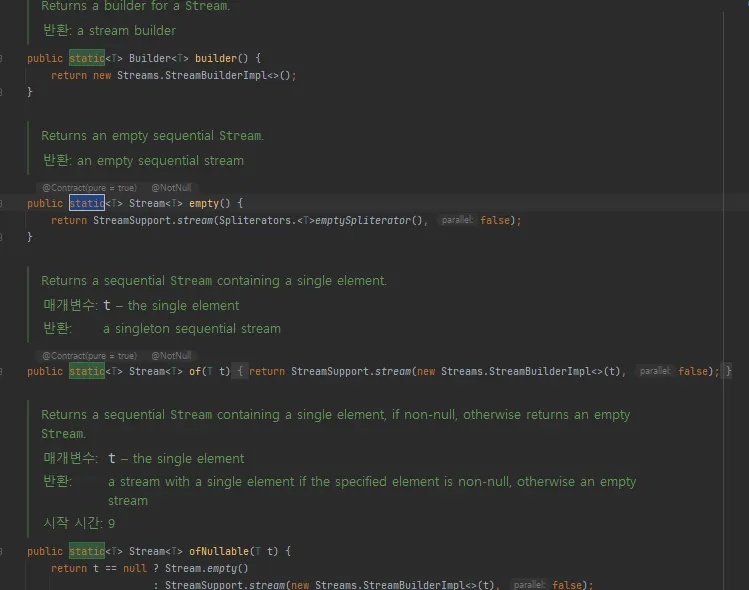Expand the folded body brace after of(T t)
Image resolution: width=749 pixels, height=590 pixels.
pyautogui.click(x=240, y=371)
